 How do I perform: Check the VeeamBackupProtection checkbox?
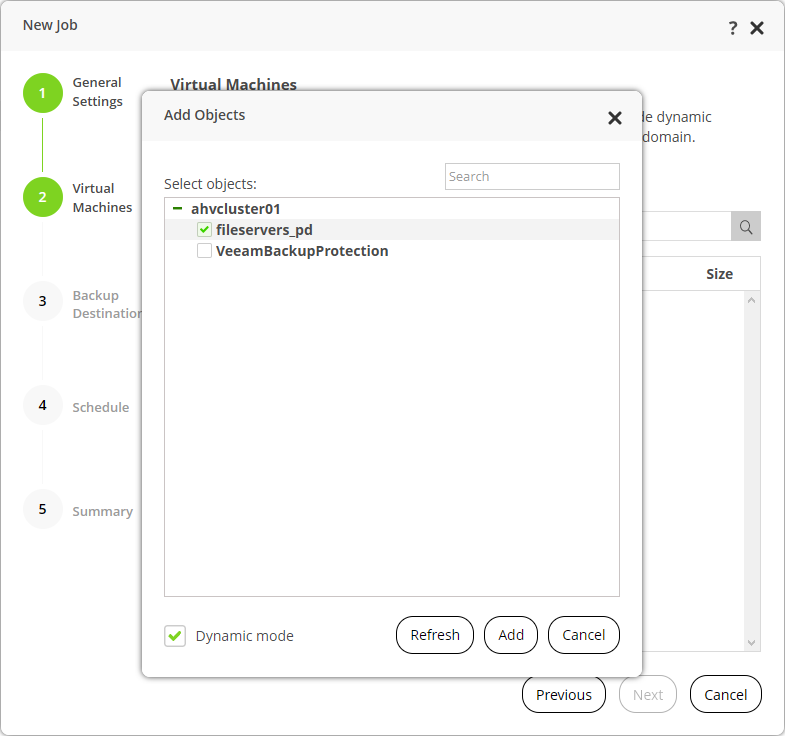[204, 250]
